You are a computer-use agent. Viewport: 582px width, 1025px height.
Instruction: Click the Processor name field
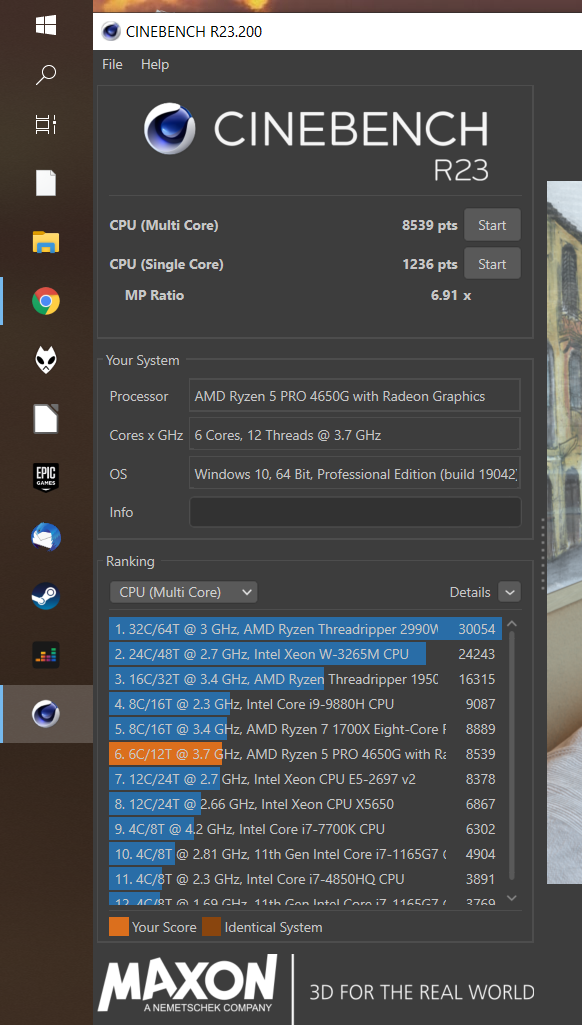(355, 396)
